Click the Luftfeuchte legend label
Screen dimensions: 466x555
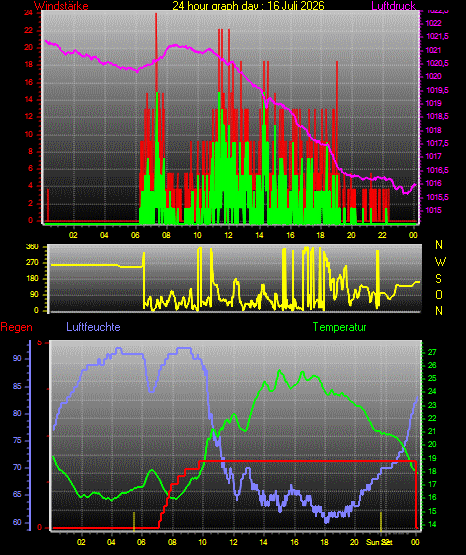click(x=93, y=327)
